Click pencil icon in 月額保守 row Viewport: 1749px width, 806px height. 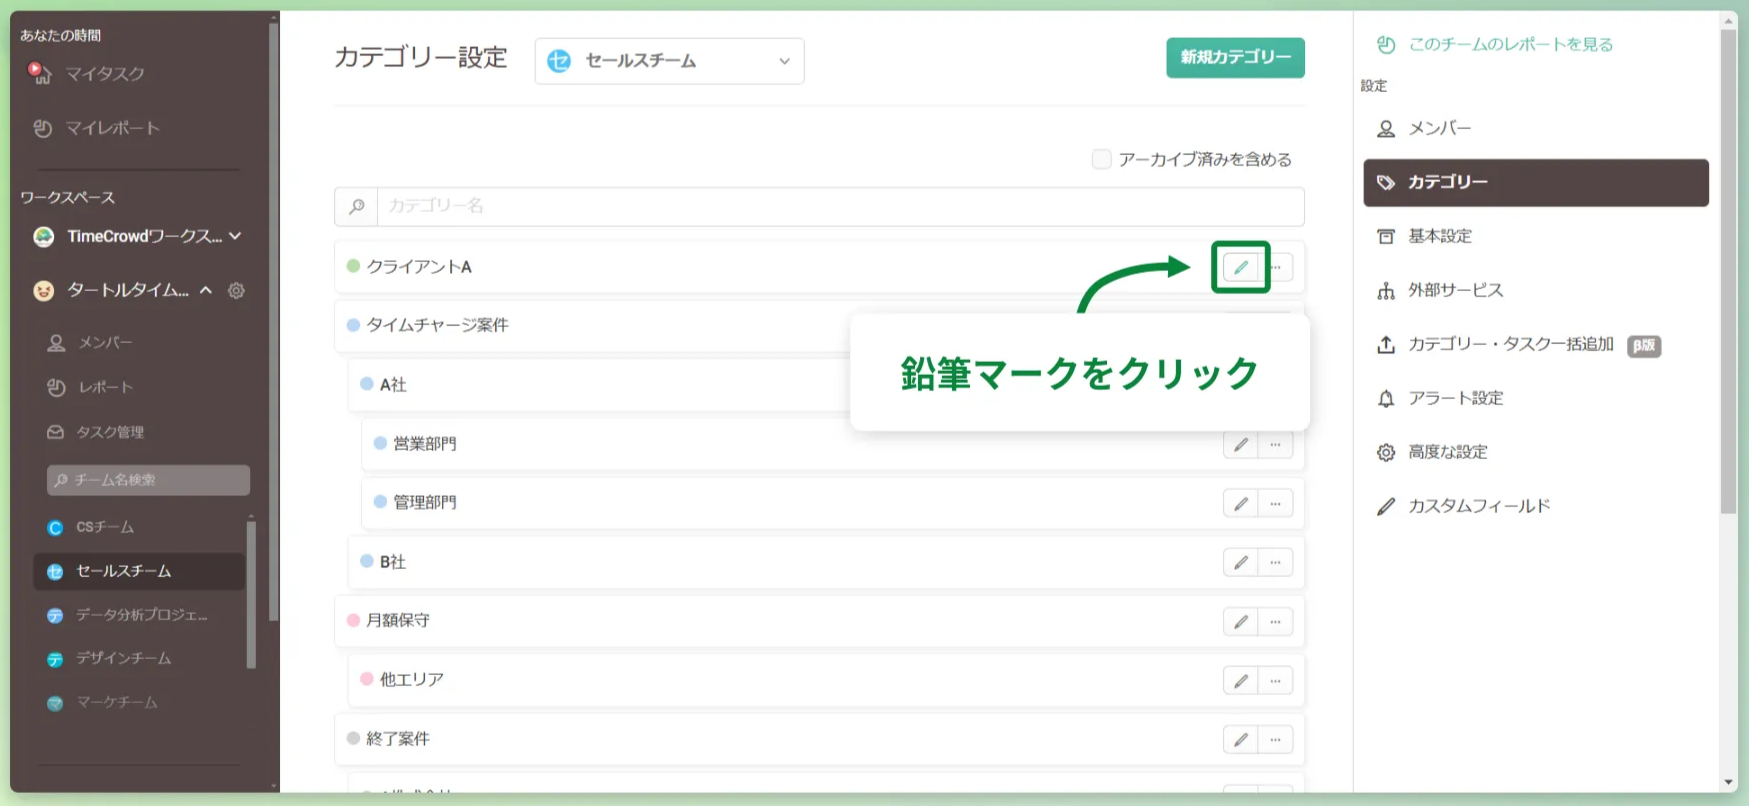coord(1241,622)
